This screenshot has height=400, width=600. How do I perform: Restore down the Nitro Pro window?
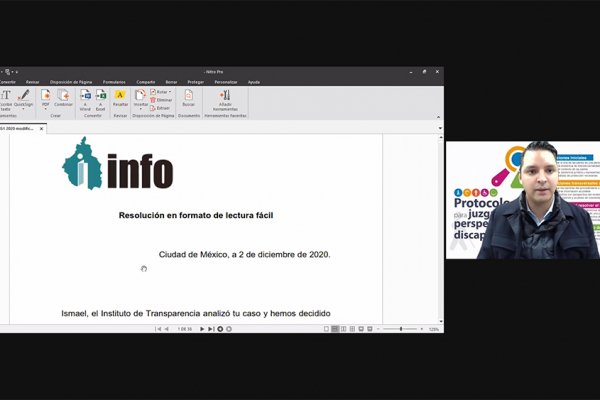point(424,72)
